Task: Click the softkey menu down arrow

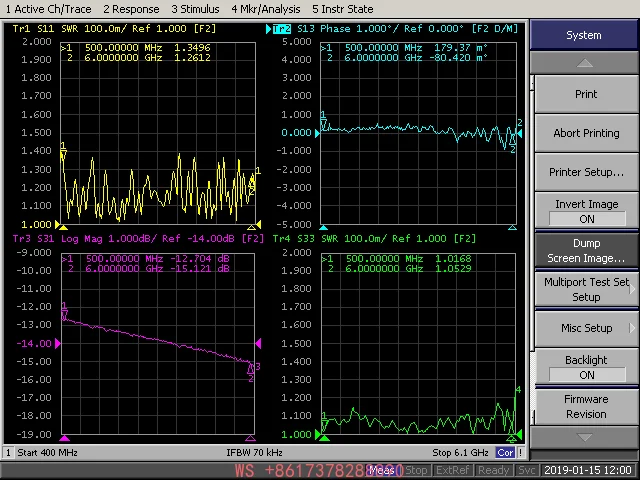Action: coord(584,437)
